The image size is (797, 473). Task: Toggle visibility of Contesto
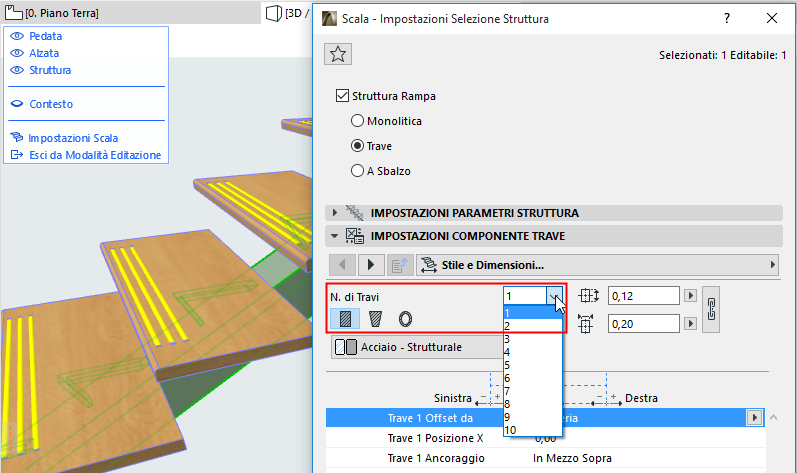point(17,104)
